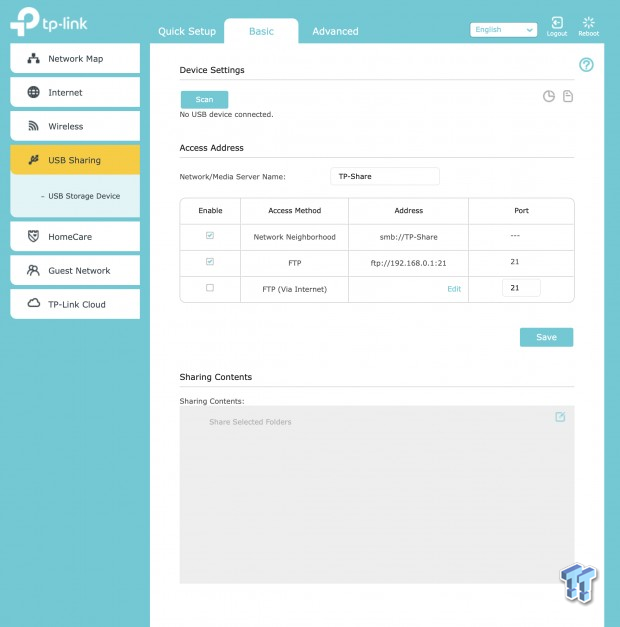The image size is (620, 627).
Task: Click the Logout icon
Action: coord(557,23)
